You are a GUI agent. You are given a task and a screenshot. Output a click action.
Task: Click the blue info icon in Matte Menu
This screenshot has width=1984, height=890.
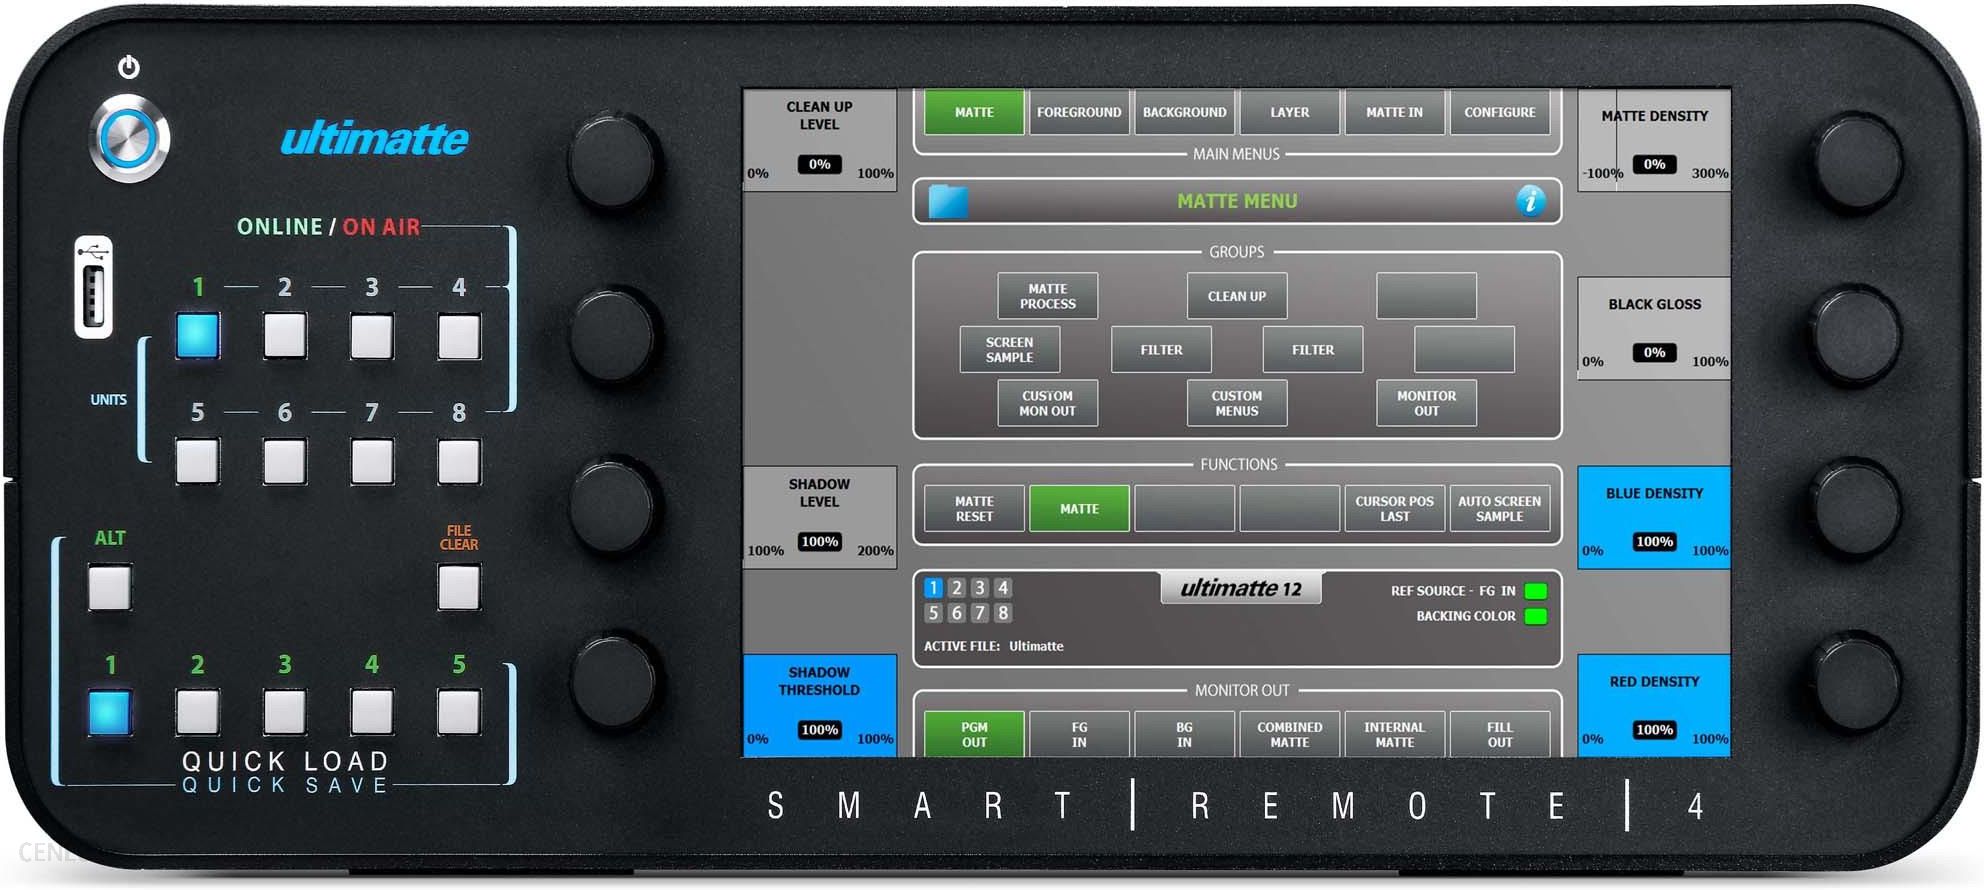pos(1530,201)
